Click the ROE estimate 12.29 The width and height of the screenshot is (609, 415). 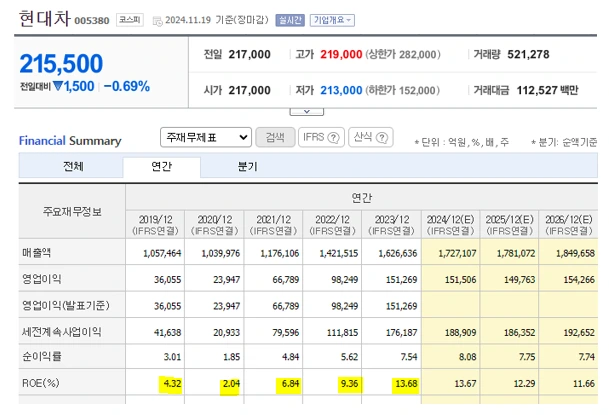pyautogui.click(x=524, y=384)
